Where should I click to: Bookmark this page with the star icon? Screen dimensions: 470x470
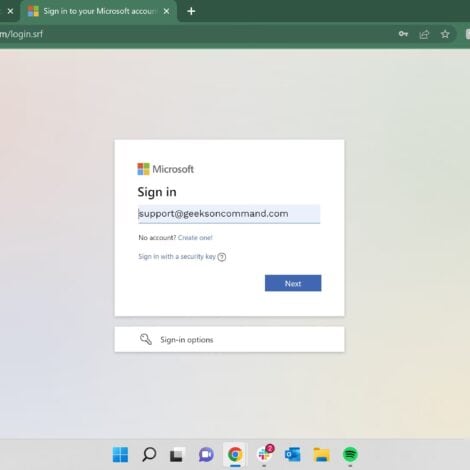(x=445, y=34)
